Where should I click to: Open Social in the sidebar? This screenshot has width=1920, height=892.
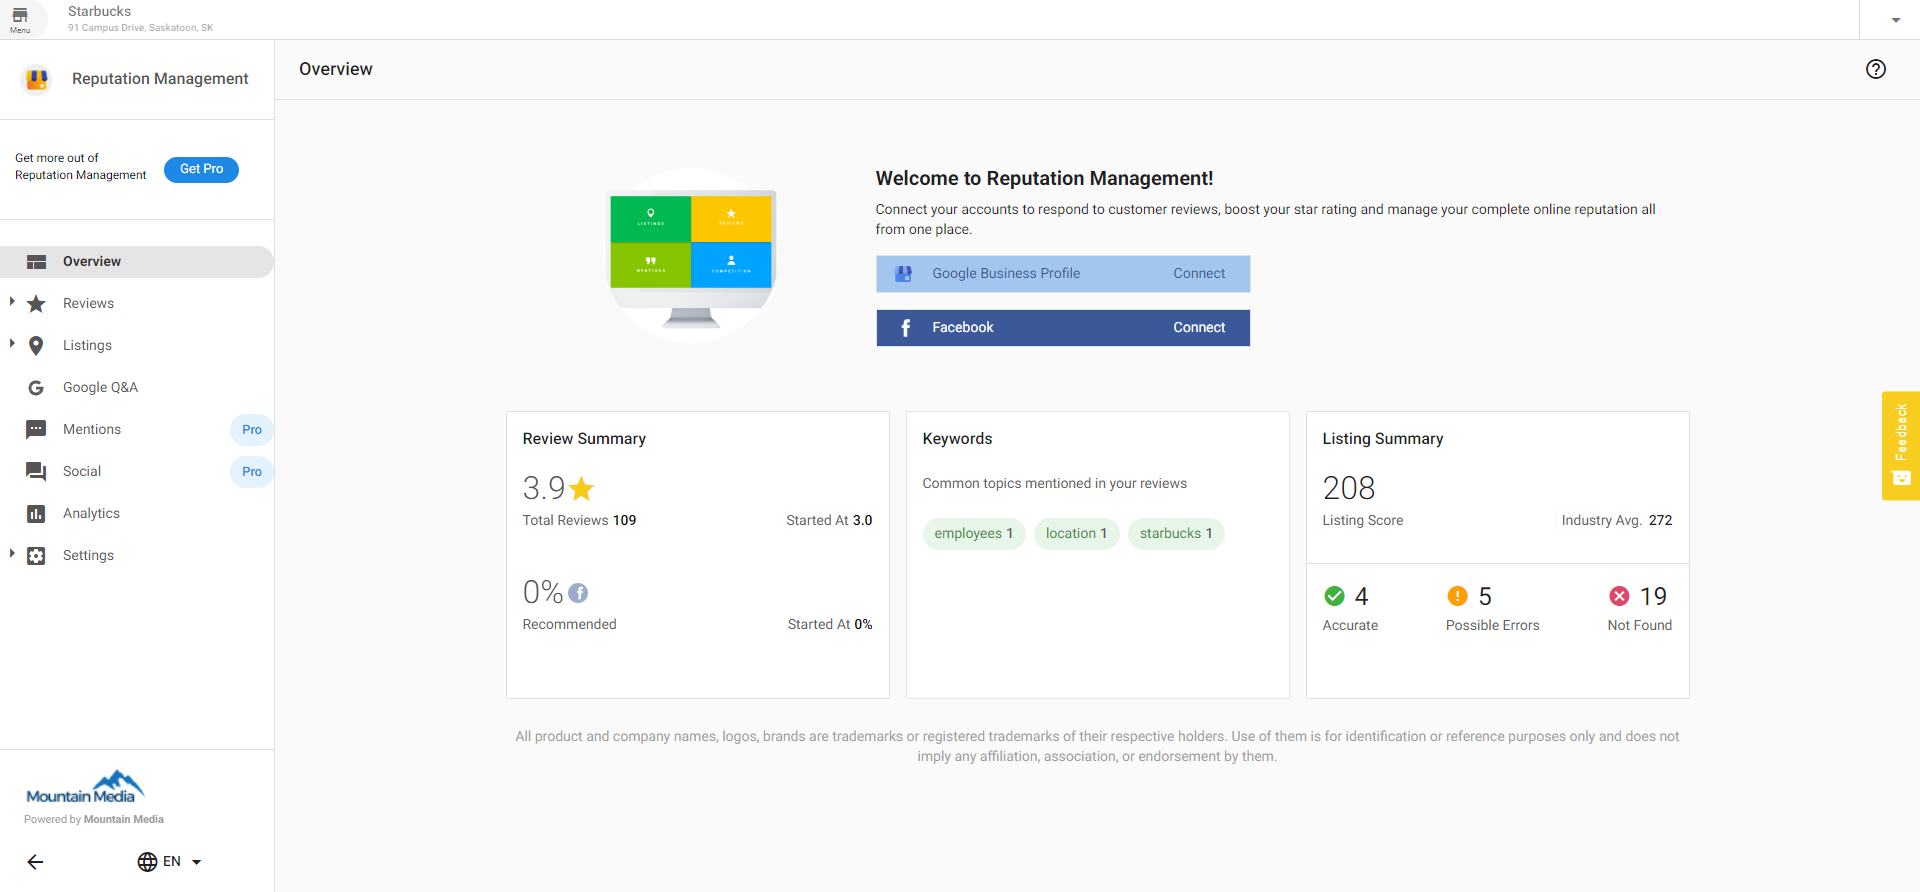click(x=81, y=472)
